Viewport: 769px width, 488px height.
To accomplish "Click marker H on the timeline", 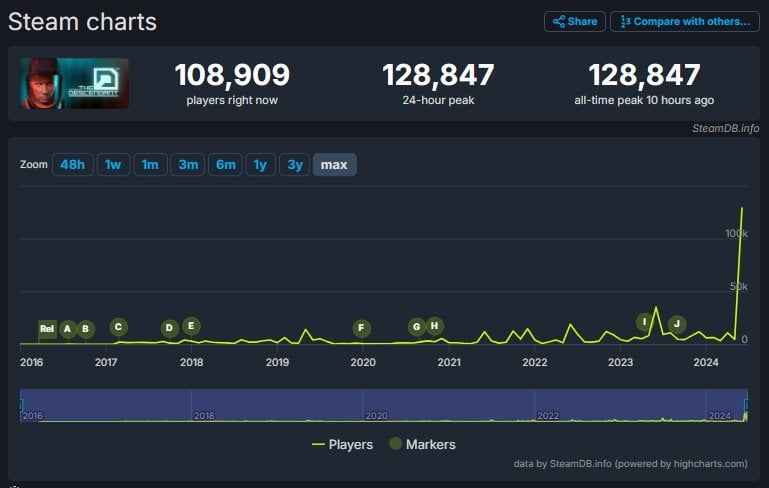I will point(434,325).
